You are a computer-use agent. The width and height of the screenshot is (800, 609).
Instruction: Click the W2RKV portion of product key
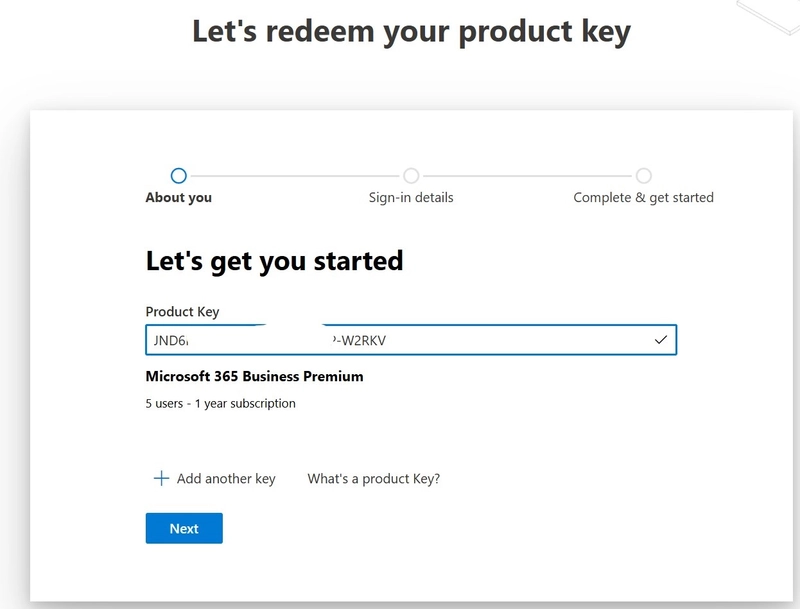click(x=364, y=340)
